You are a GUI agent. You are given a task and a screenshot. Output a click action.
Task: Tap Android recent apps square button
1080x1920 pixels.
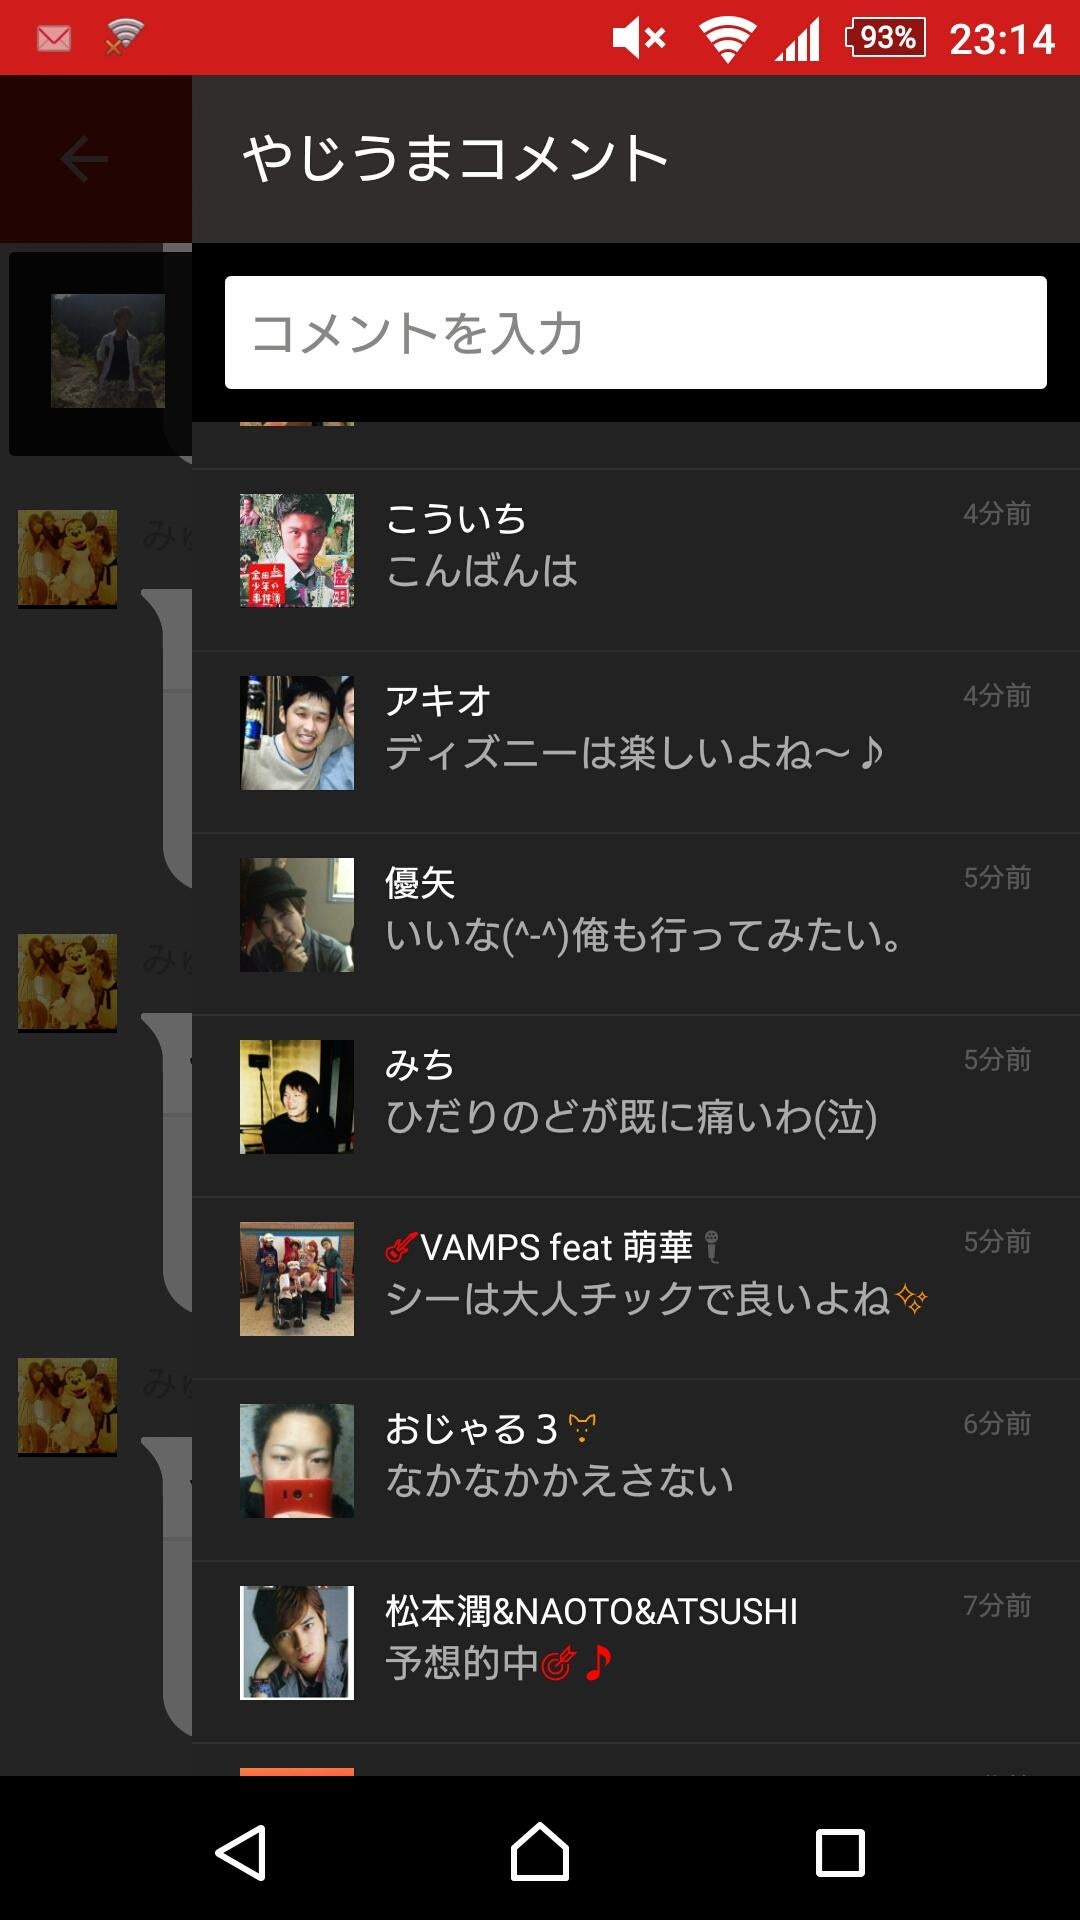(x=840, y=1852)
